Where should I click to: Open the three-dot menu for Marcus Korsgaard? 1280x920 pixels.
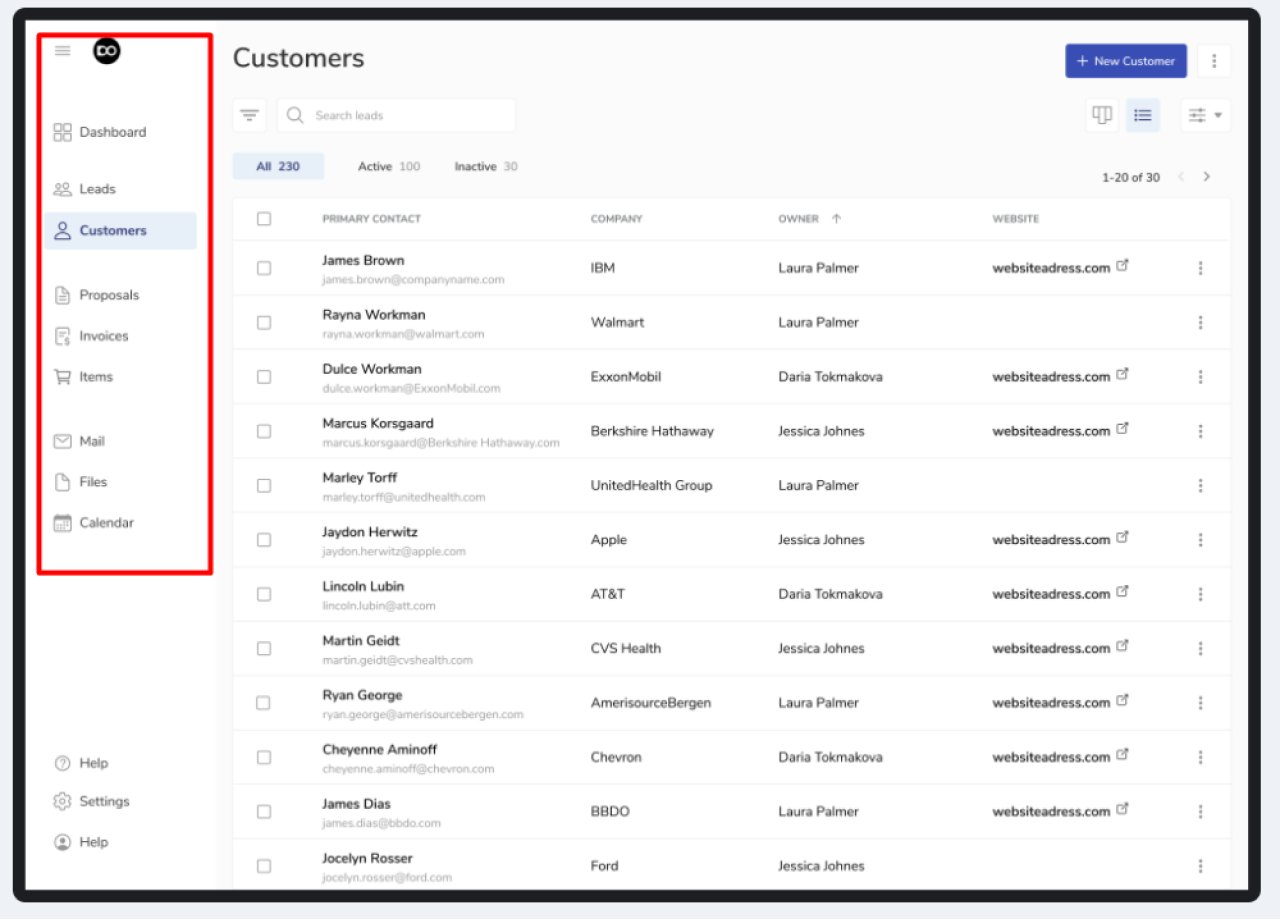click(1200, 431)
